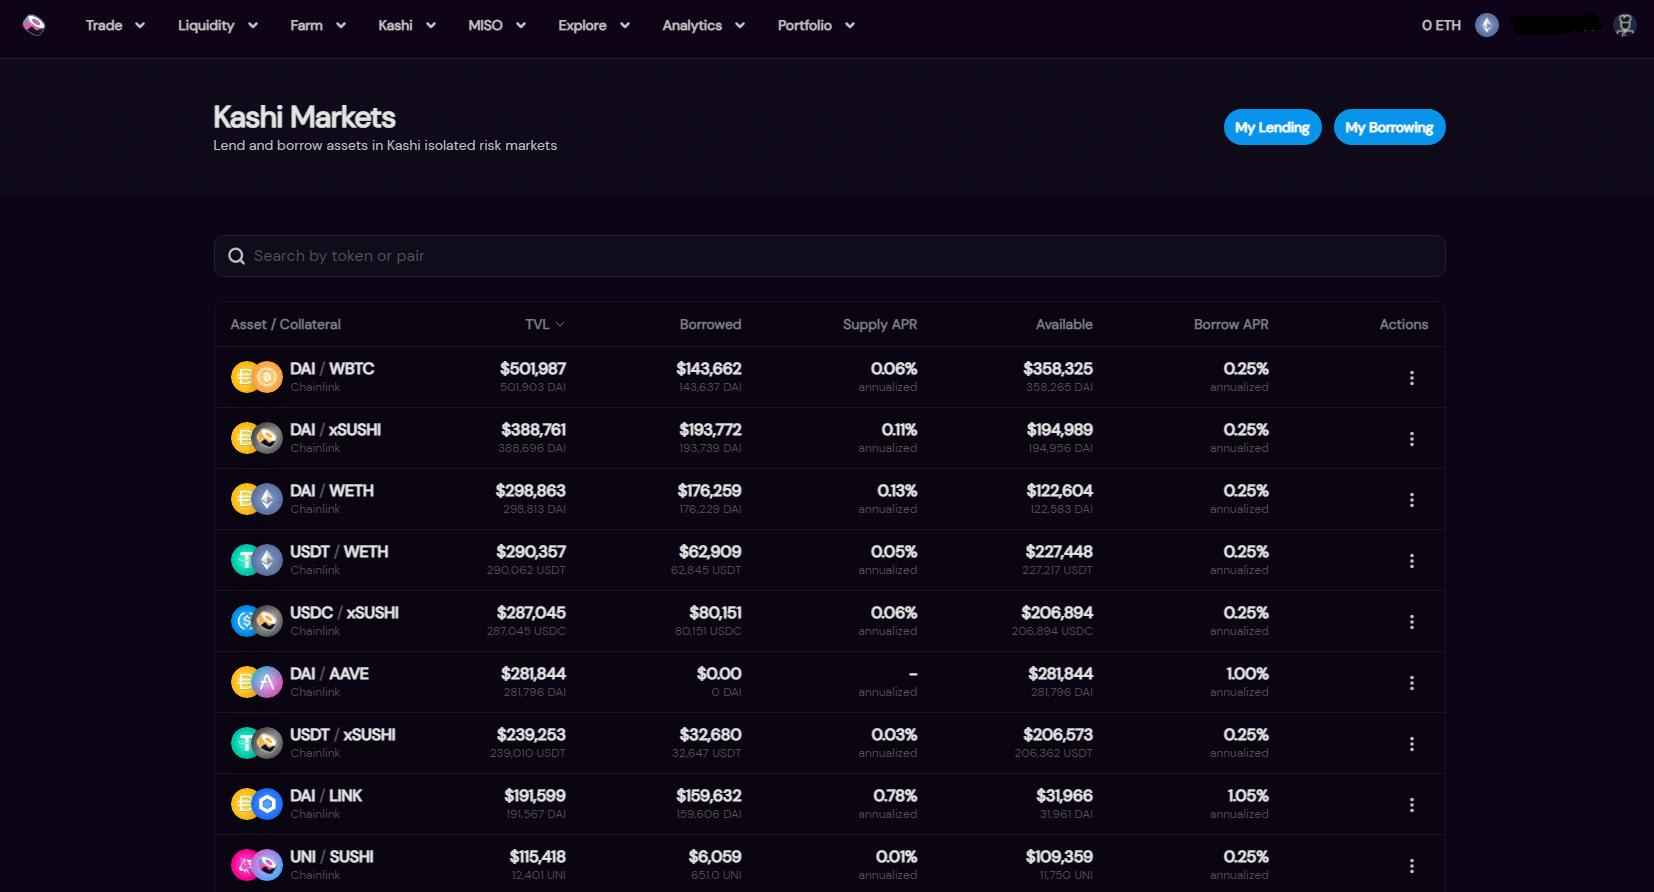The image size is (1654, 892).
Task: Open the USDC / xSUSHI market
Action: point(830,621)
